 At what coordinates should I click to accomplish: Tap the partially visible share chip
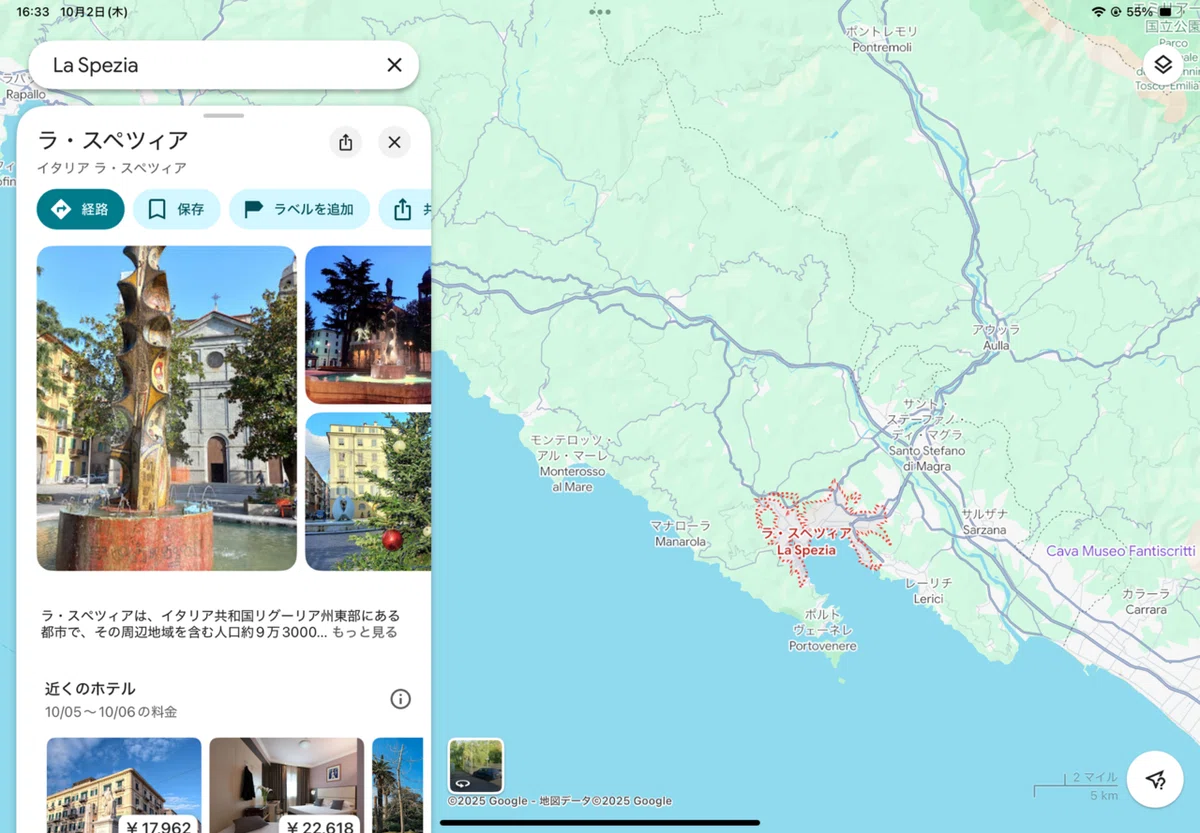click(x=405, y=209)
